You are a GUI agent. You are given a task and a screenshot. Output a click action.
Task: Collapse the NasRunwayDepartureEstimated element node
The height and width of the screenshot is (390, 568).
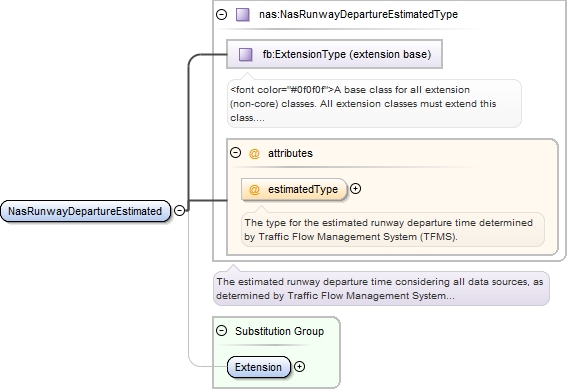click(180, 210)
